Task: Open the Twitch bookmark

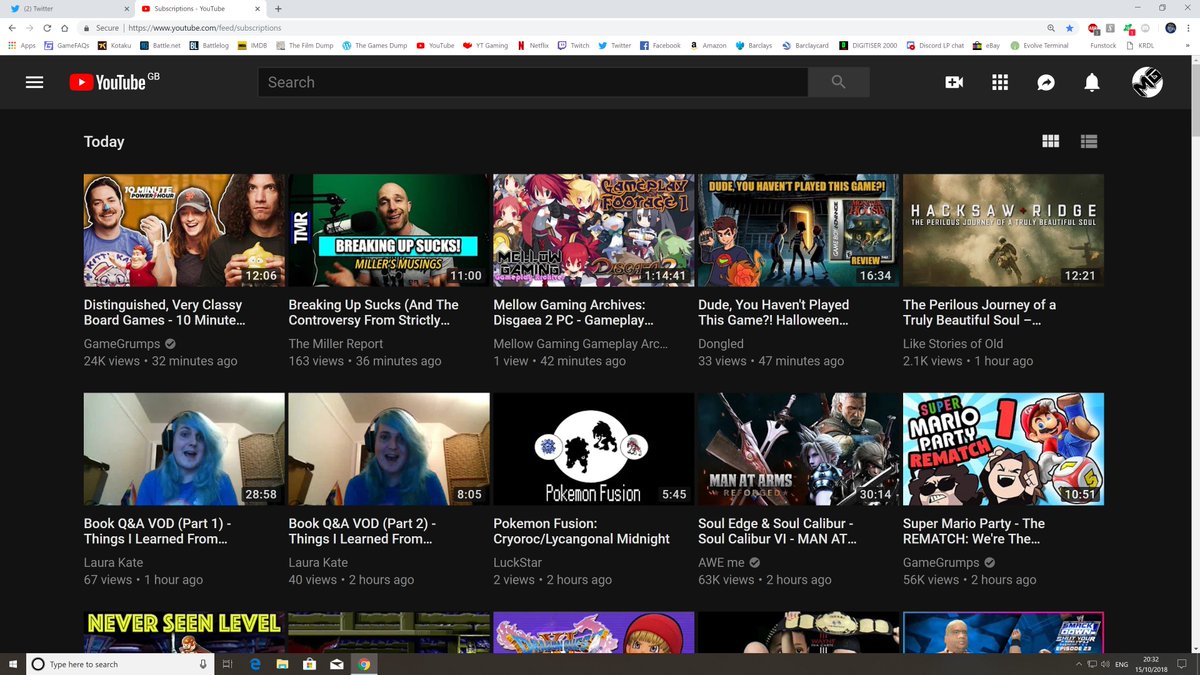Action: pos(574,45)
